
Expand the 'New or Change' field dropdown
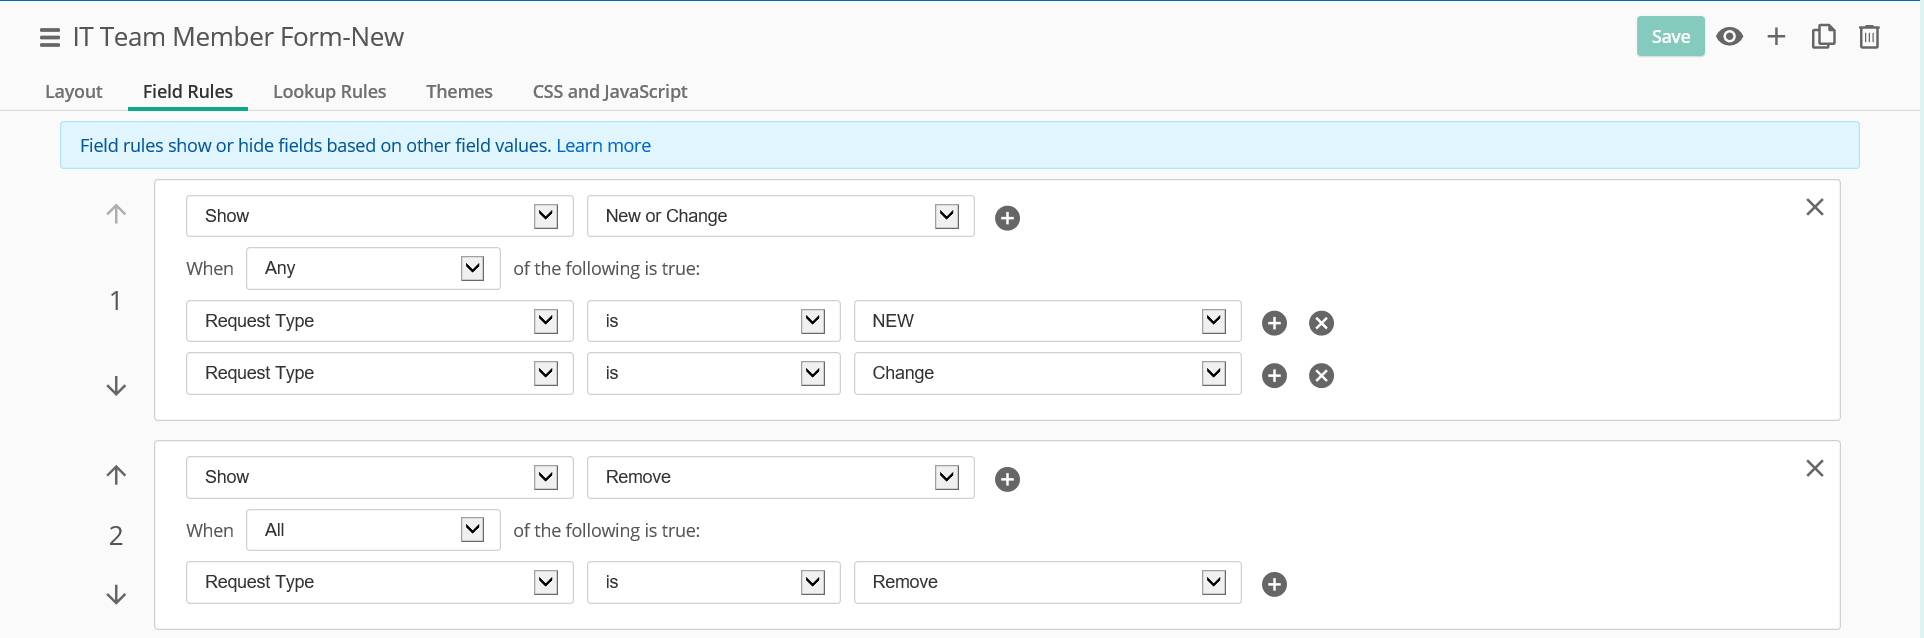[x=946, y=216]
